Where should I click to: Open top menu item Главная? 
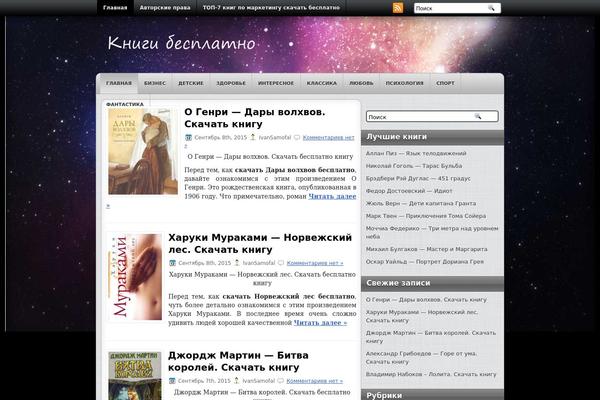point(115,8)
